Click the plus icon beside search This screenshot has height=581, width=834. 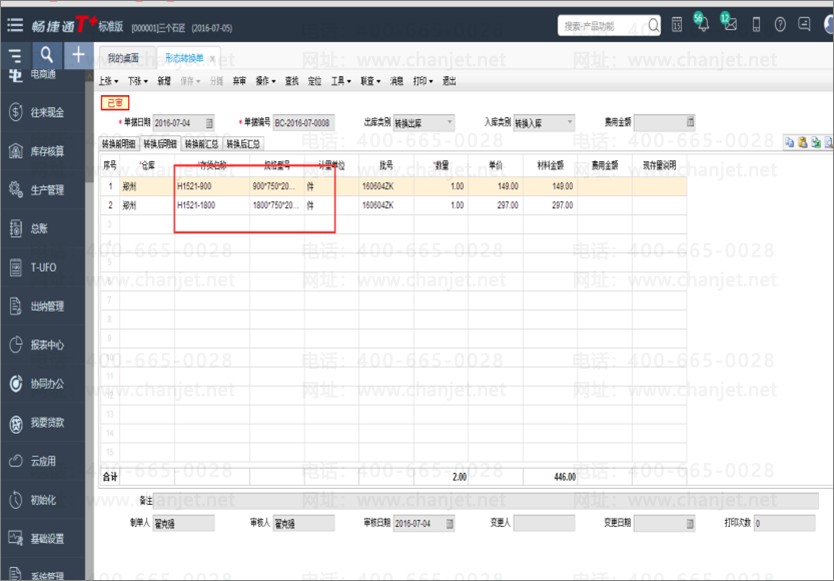pyautogui.click(x=78, y=54)
